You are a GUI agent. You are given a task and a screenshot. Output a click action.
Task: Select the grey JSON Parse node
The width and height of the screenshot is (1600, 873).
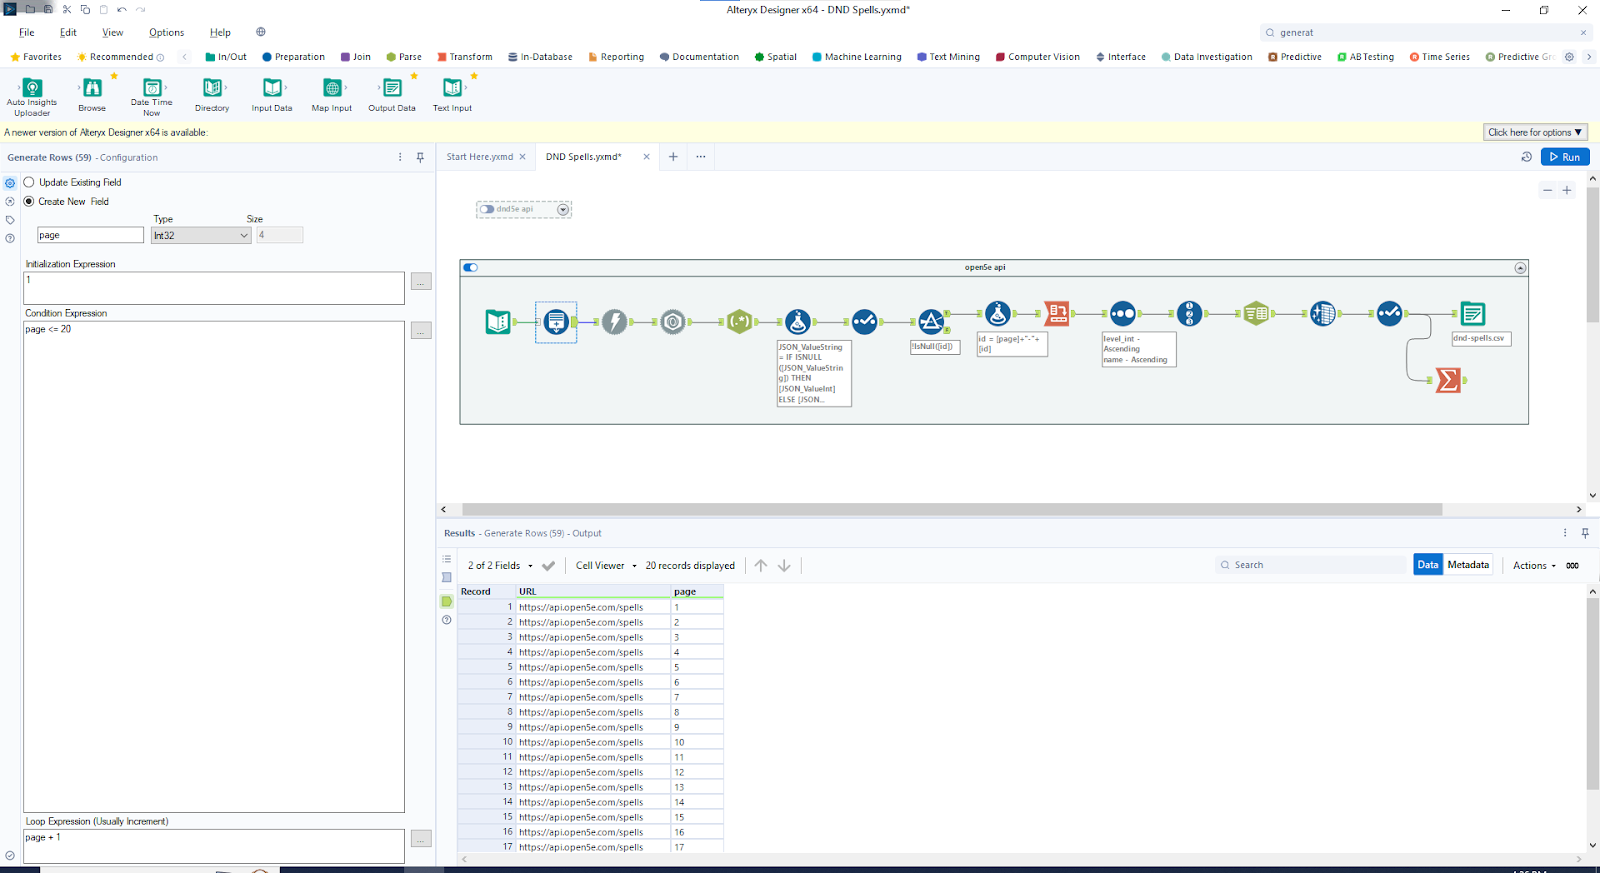(673, 321)
